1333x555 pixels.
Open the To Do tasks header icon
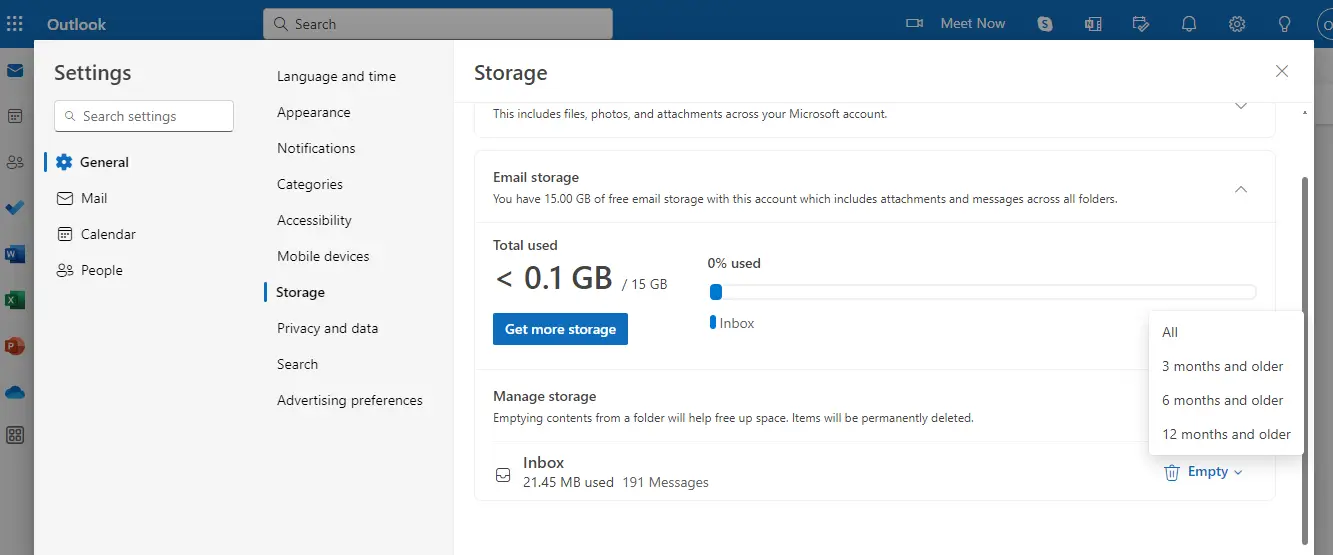pyautogui.click(x=1141, y=24)
